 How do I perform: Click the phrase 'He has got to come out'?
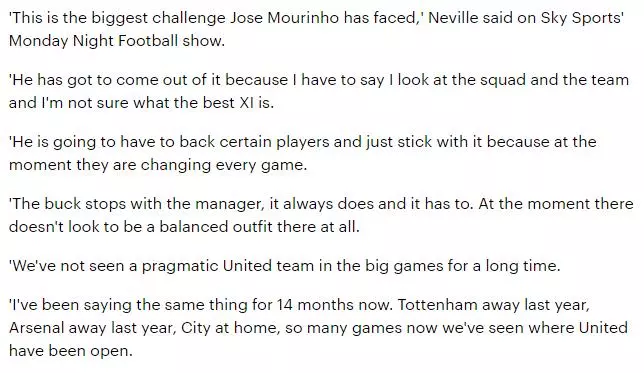[x=102, y=80]
